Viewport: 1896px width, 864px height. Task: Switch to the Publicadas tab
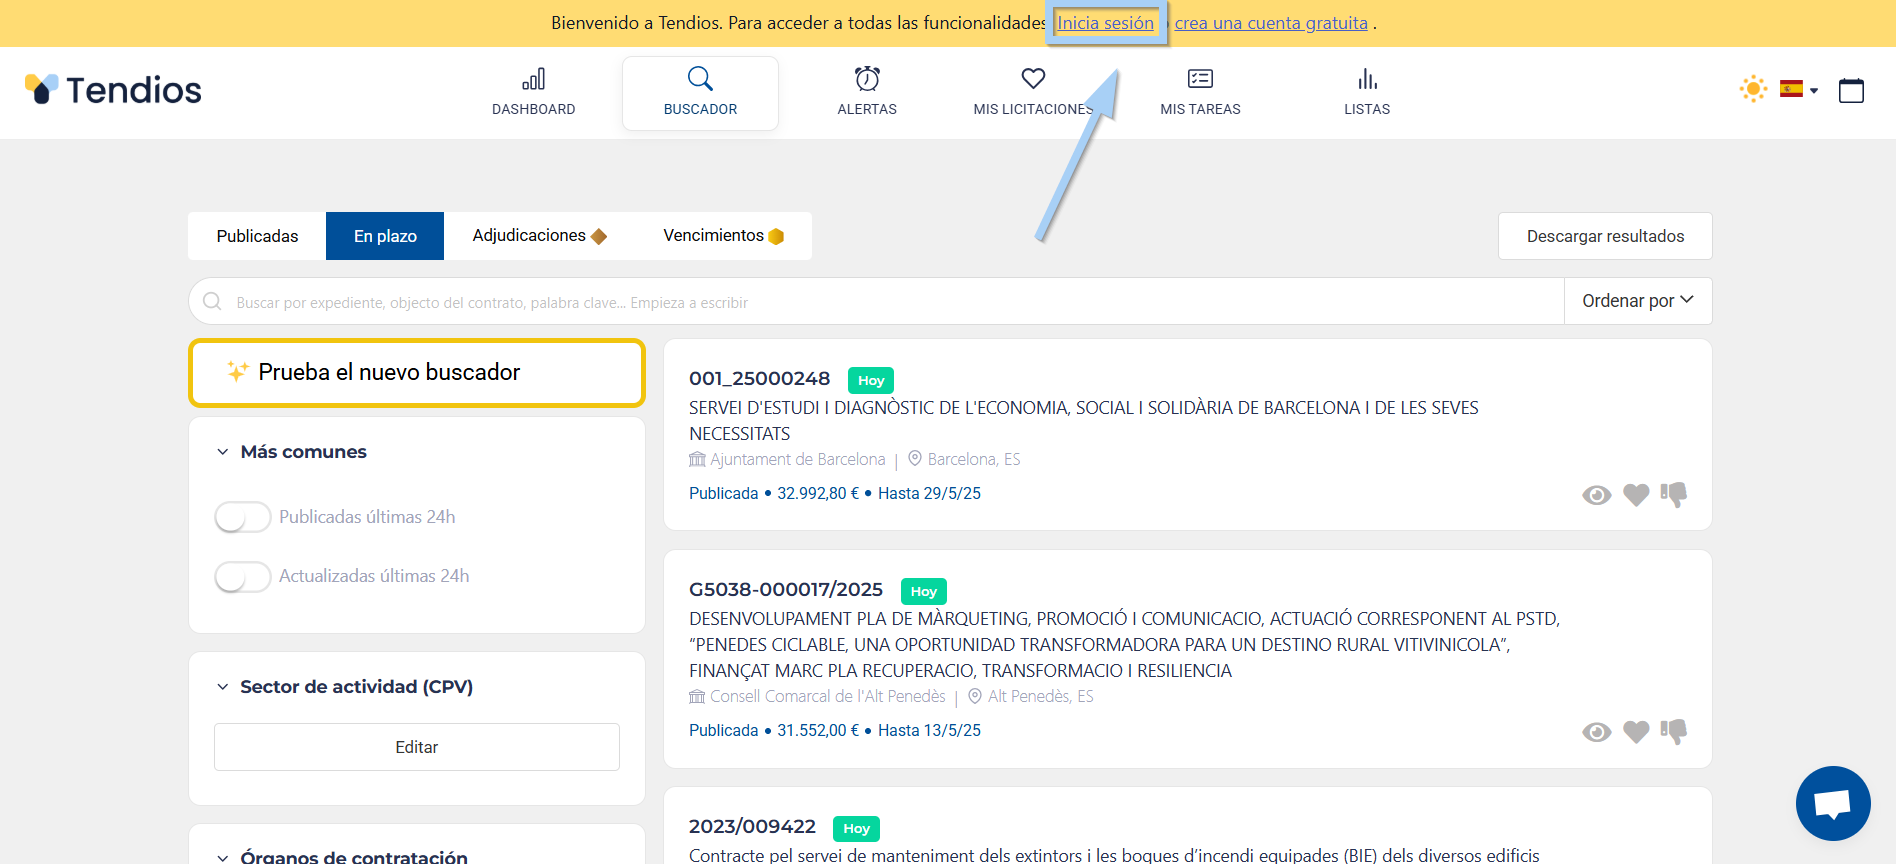257,236
